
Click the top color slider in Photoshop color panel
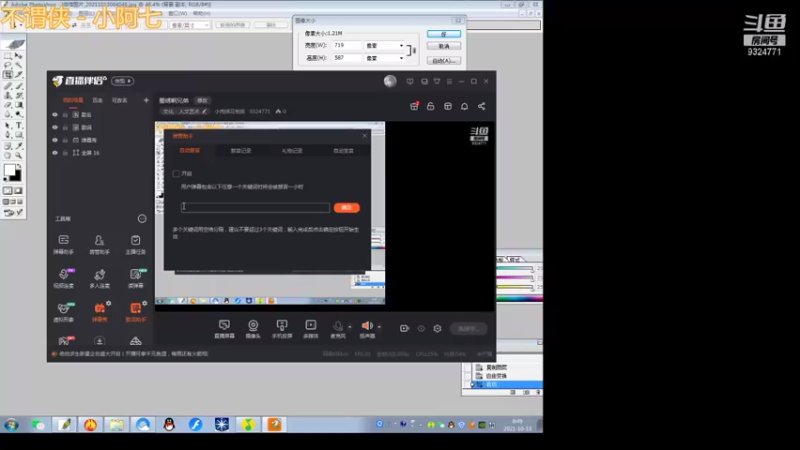tap(515, 268)
